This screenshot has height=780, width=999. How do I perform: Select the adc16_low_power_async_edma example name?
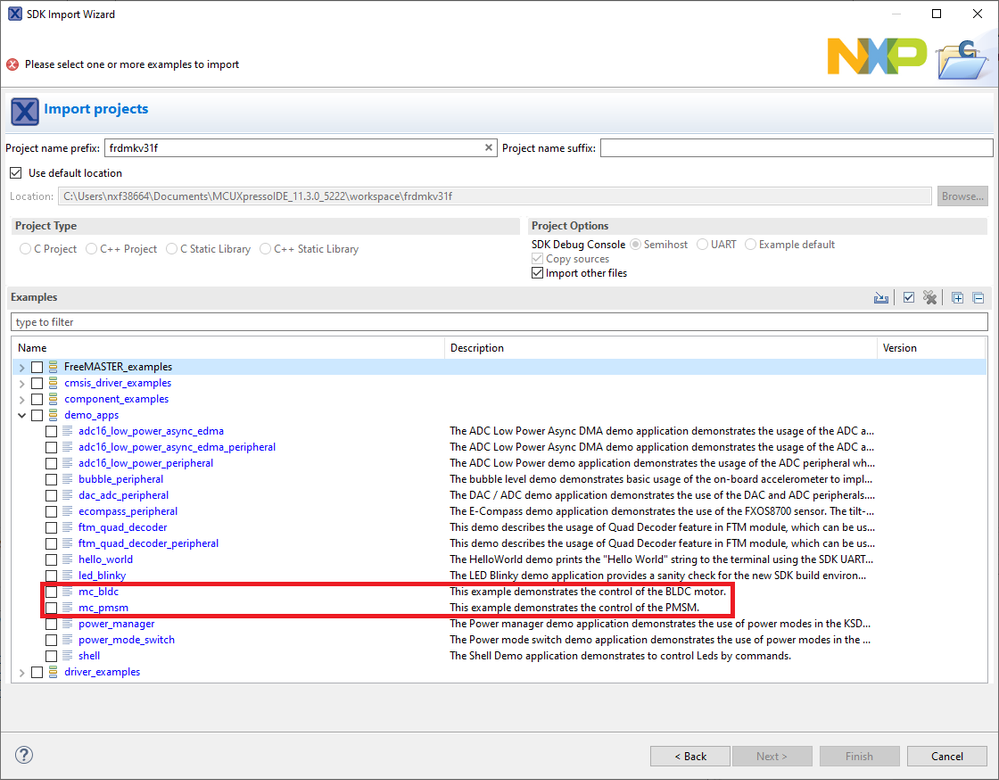click(x=151, y=431)
